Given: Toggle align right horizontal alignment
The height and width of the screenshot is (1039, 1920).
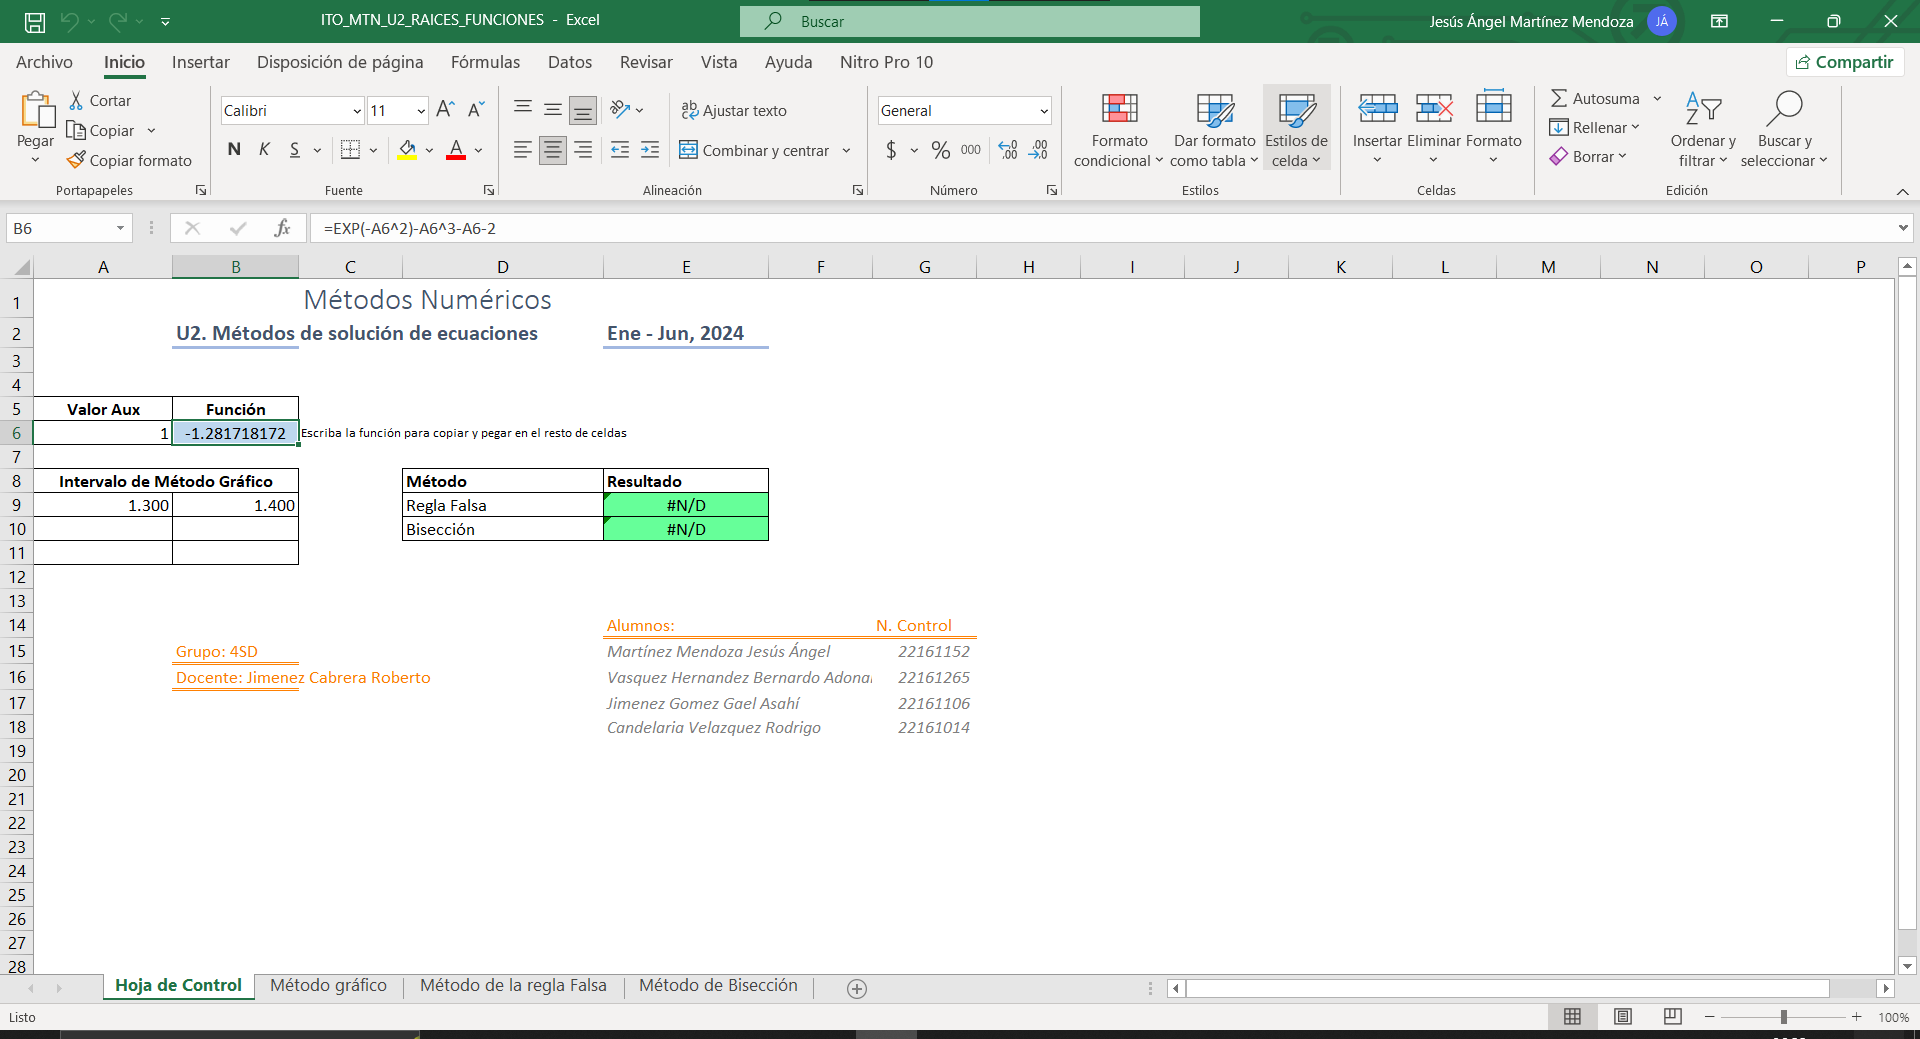Looking at the screenshot, I should (583, 150).
